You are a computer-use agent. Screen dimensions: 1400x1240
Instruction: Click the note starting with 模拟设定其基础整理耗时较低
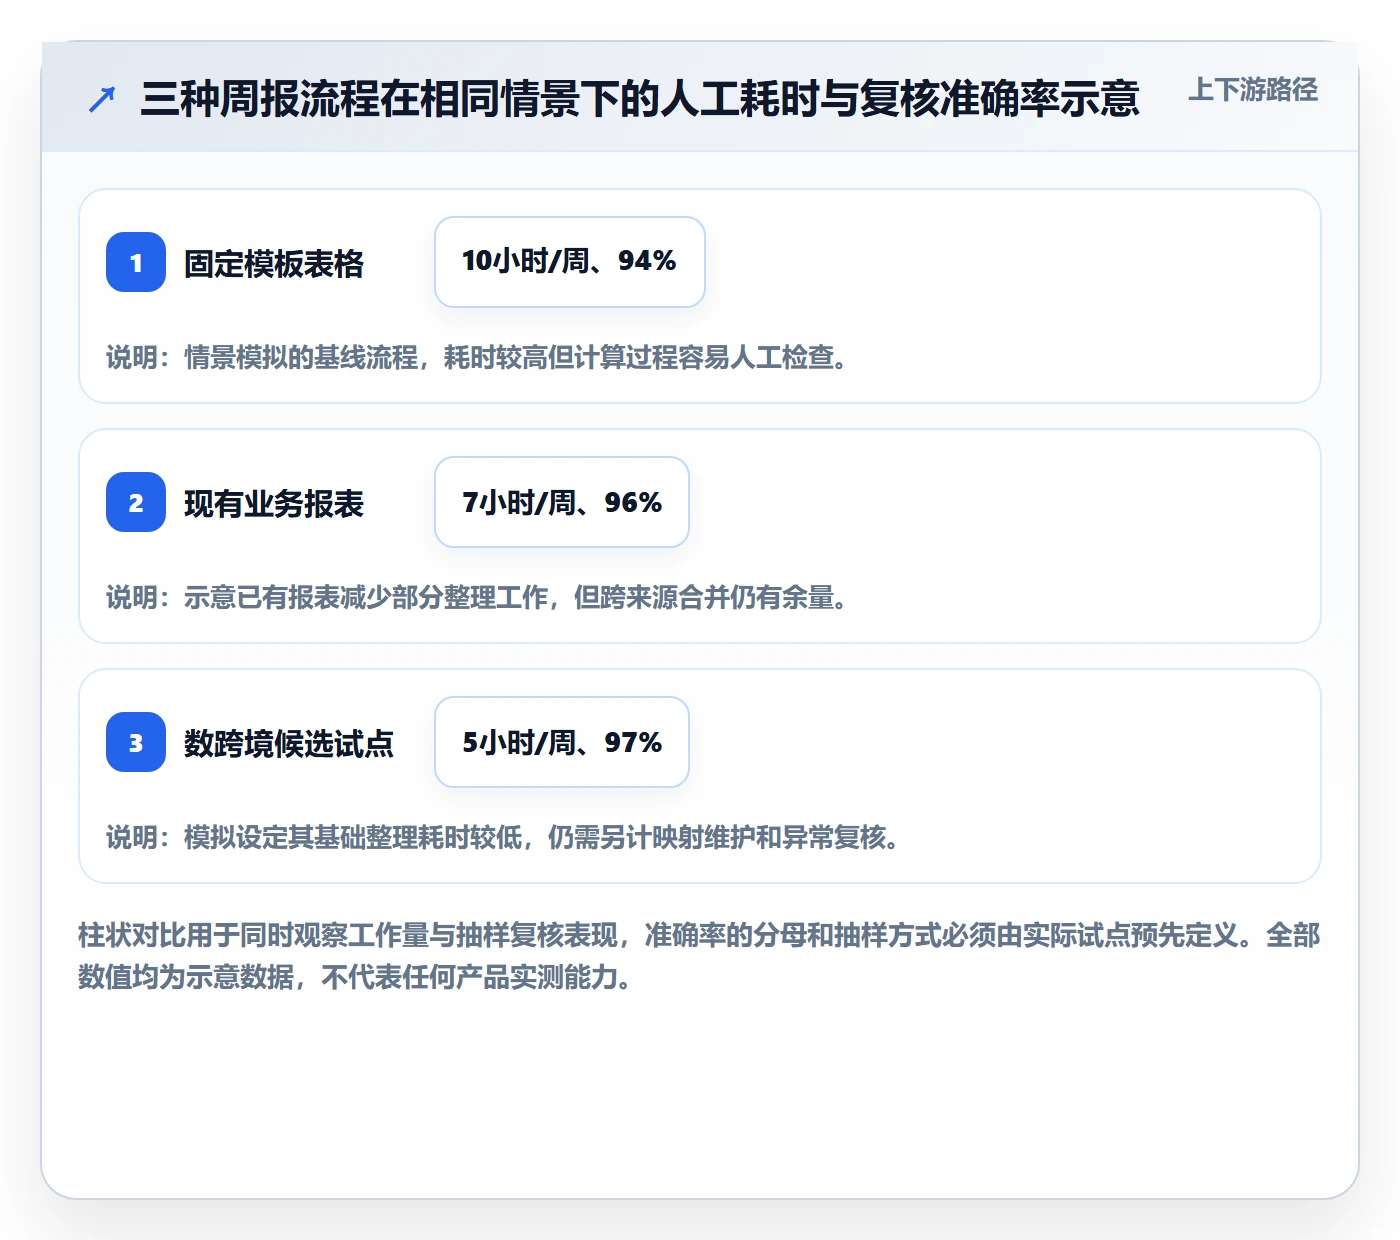(x=504, y=837)
